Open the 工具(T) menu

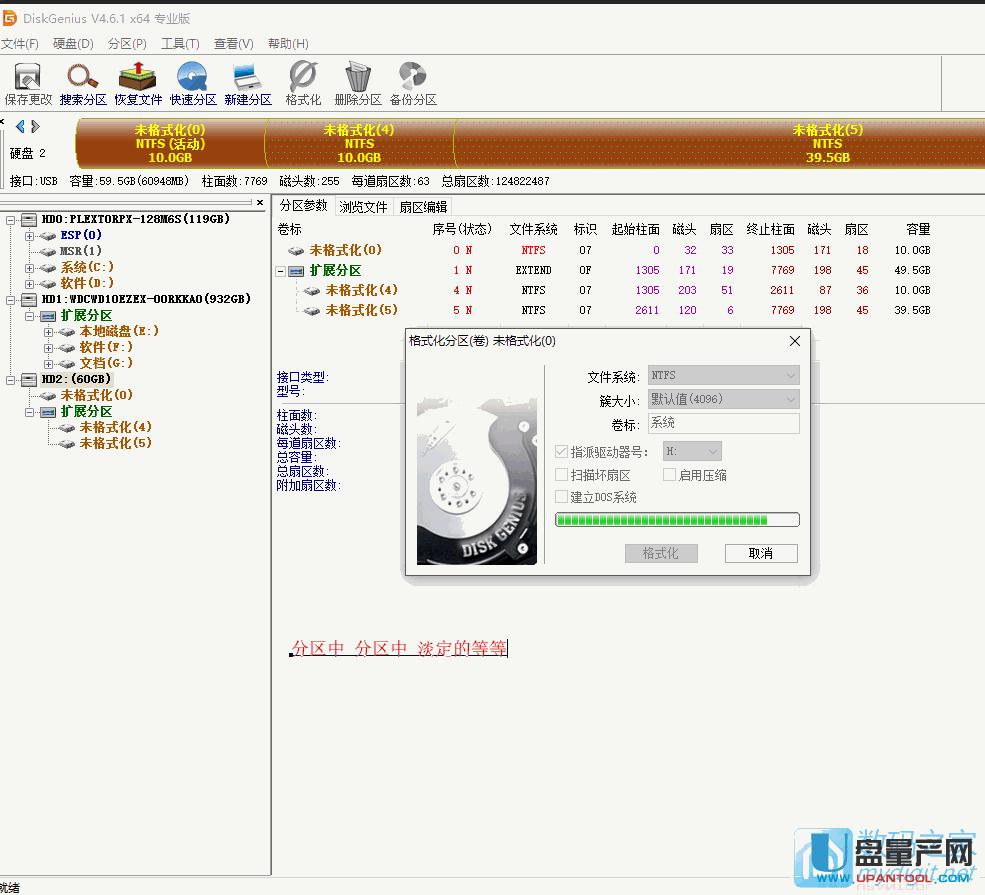pos(180,44)
